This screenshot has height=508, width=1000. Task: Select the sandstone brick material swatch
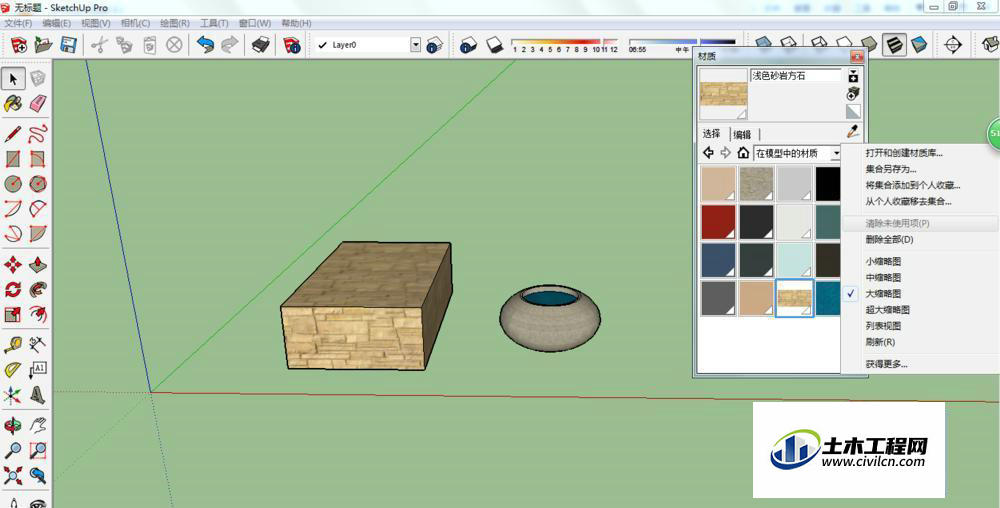(x=794, y=298)
